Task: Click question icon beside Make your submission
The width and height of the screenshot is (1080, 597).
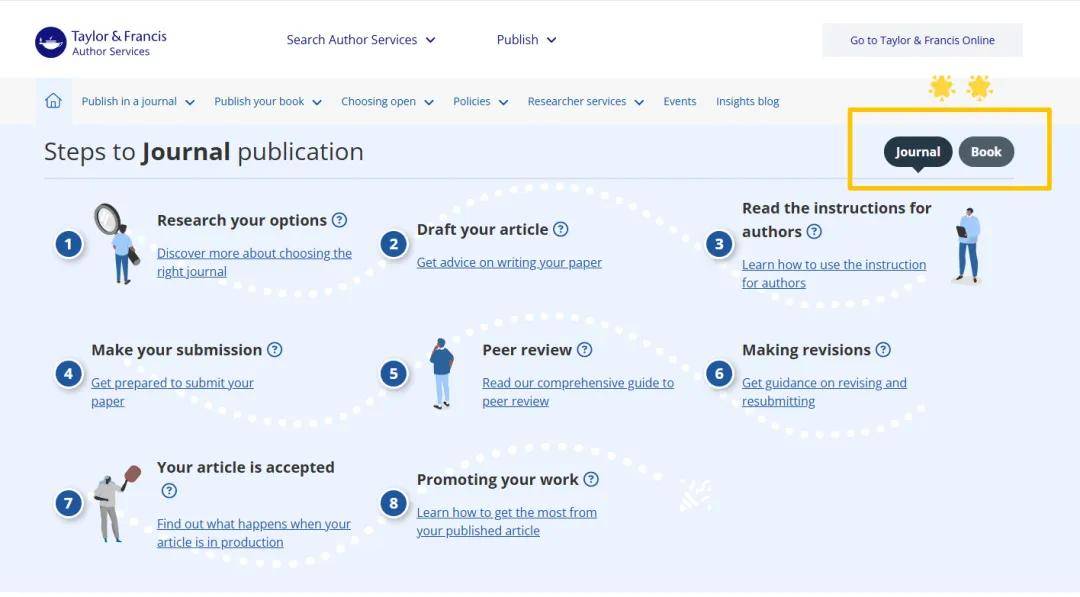Action: [274, 350]
